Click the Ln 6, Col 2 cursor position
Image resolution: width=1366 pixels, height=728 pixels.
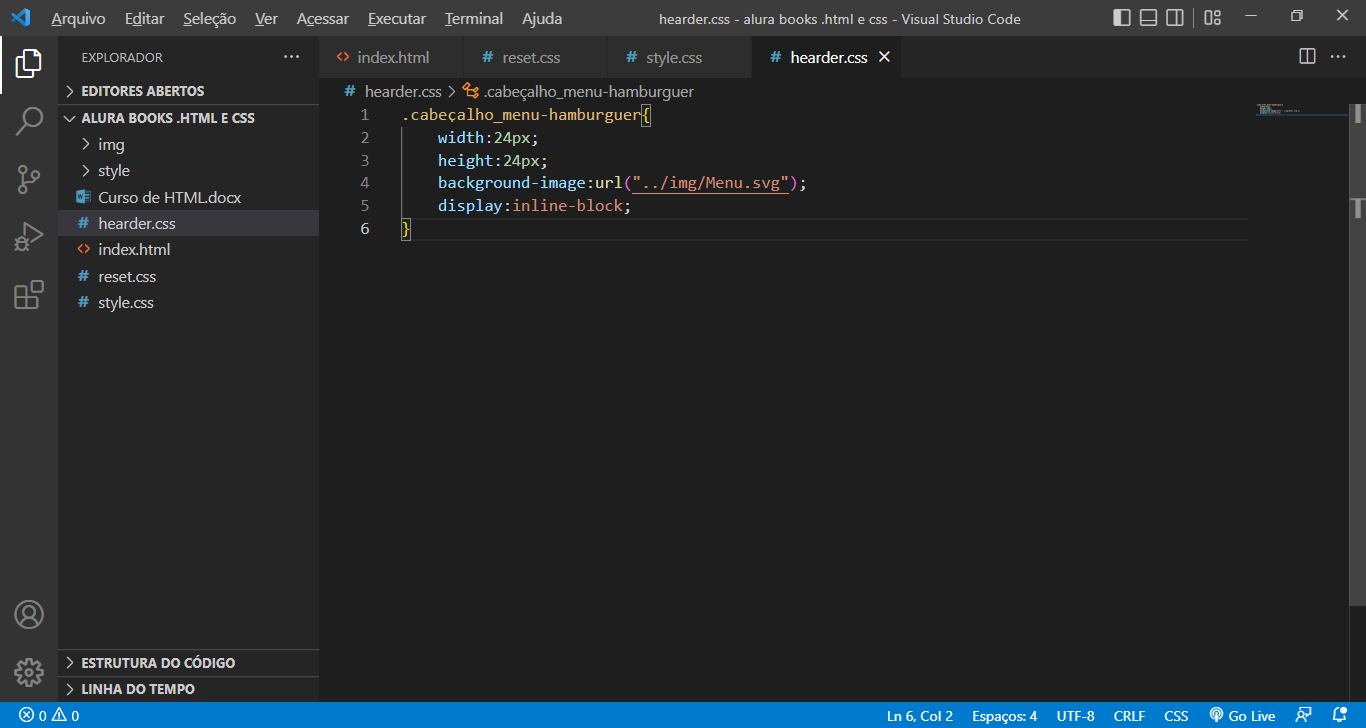click(920, 716)
